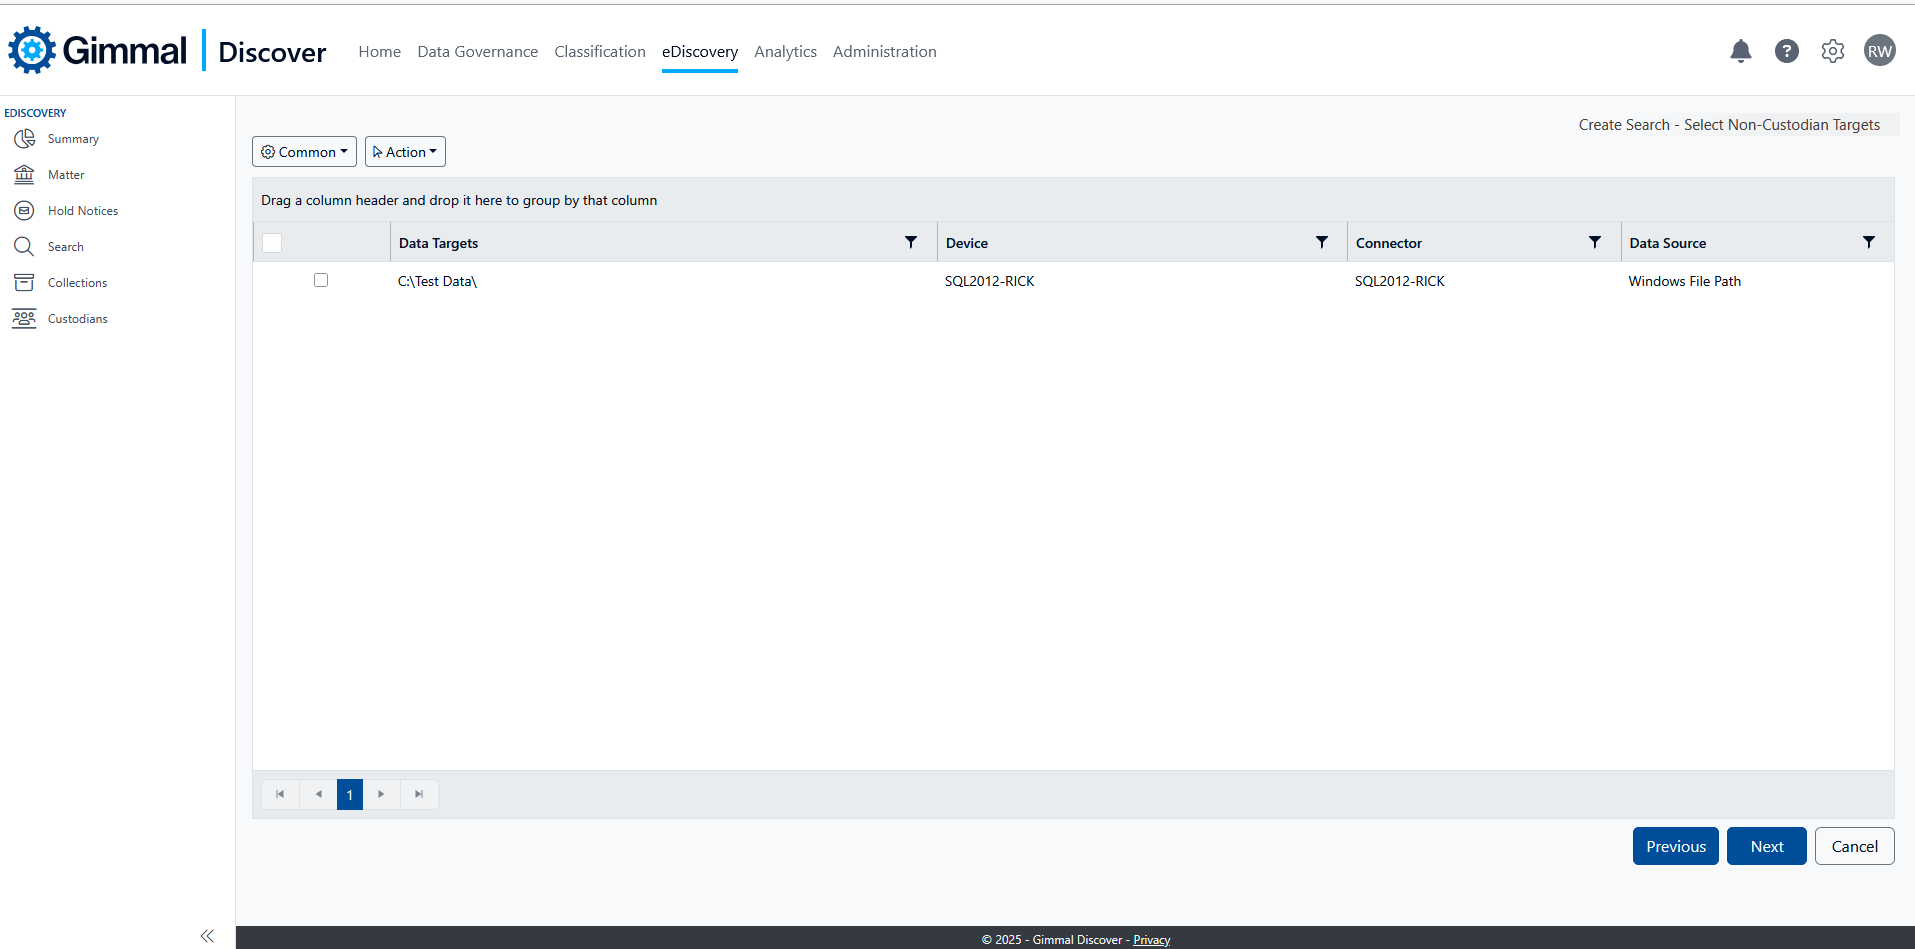Cancel the search creation
Screen dimensions: 1915x949
[x=1854, y=846]
